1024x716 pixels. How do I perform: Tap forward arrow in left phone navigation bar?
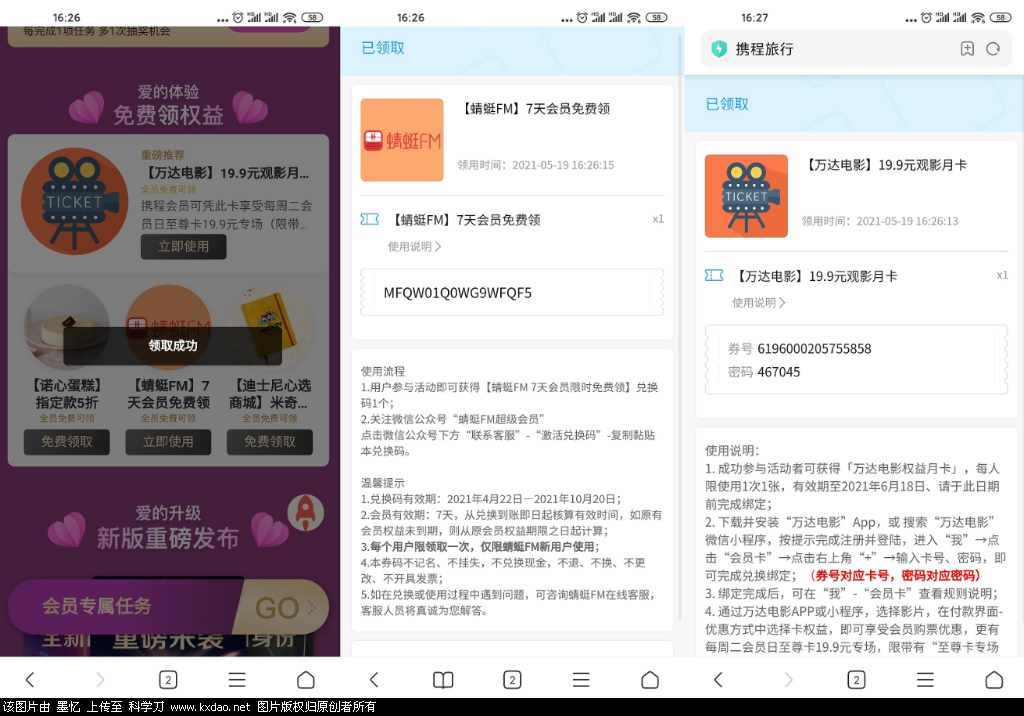coord(100,679)
